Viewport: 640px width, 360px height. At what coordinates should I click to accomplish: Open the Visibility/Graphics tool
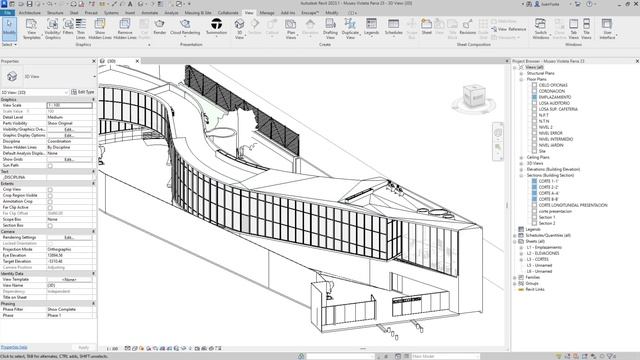pyautogui.click(x=53, y=29)
